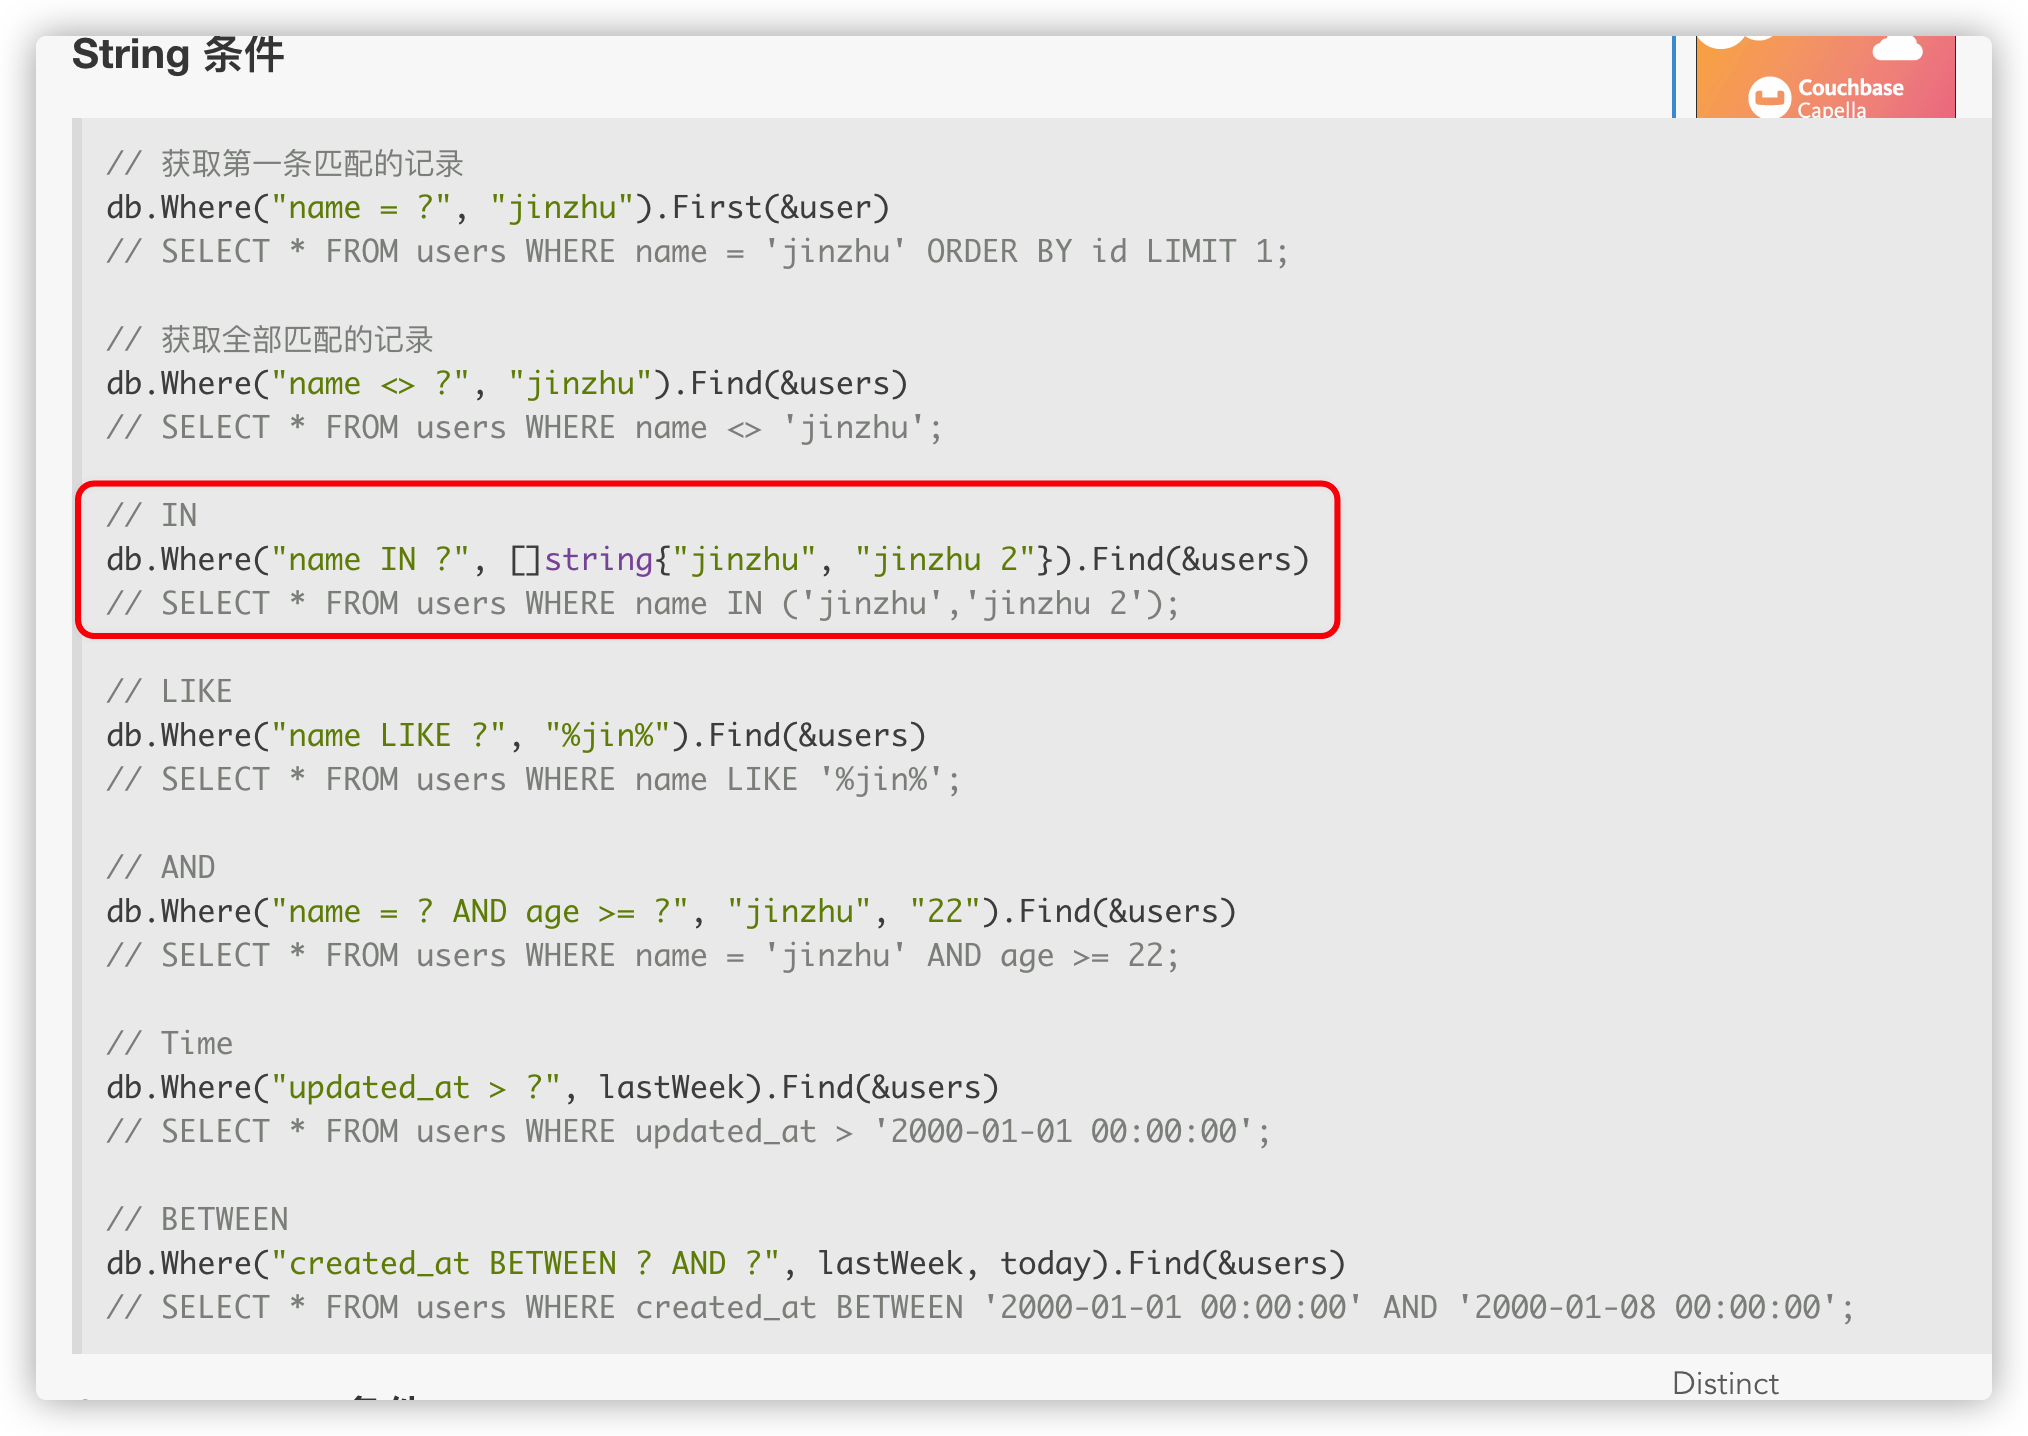Click the Couchbase Capella text label

pos(1850,97)
